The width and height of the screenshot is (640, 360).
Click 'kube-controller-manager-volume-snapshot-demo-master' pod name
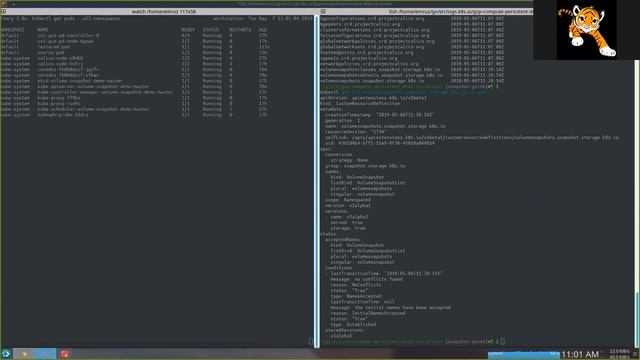pos(105,92)
